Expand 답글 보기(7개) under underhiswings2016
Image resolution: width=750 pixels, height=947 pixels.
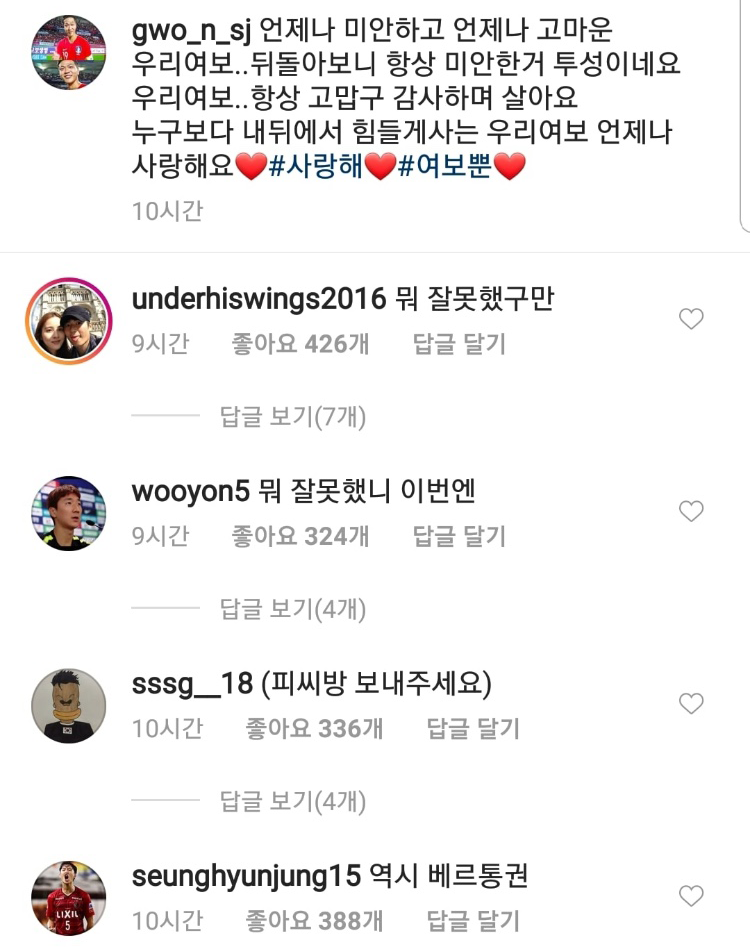click(293, 417)
